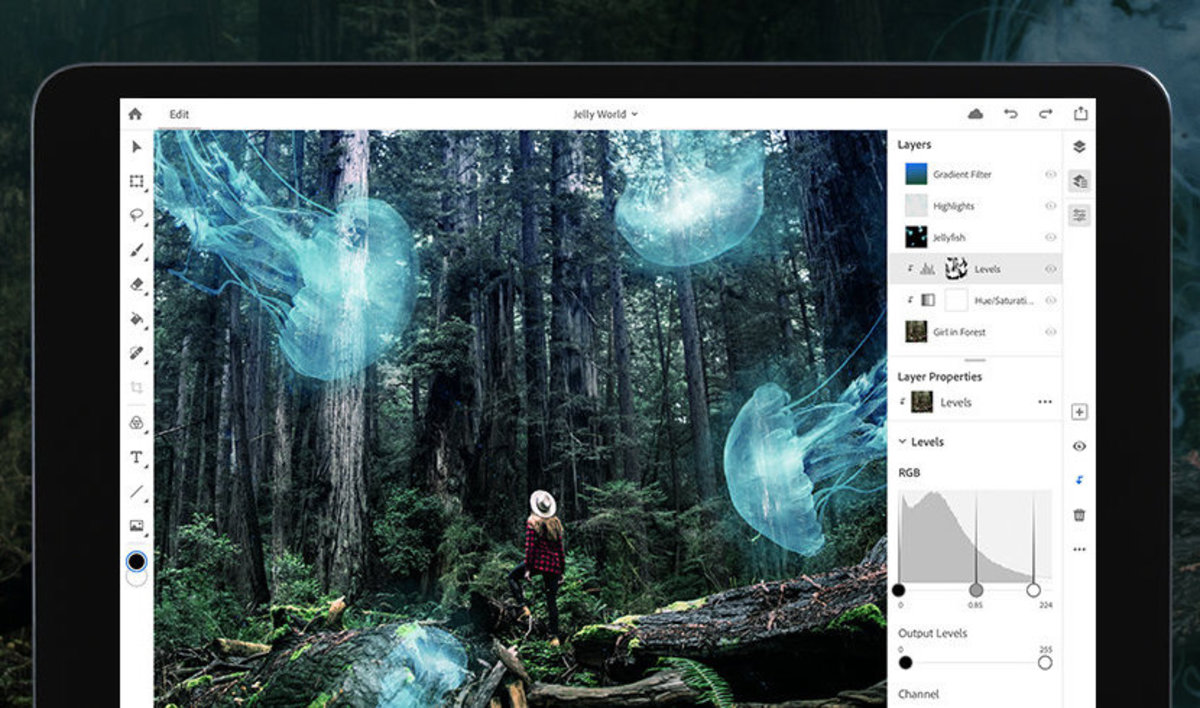Open Layer Properties more options ellipsis

click(x=1045, y=402)
